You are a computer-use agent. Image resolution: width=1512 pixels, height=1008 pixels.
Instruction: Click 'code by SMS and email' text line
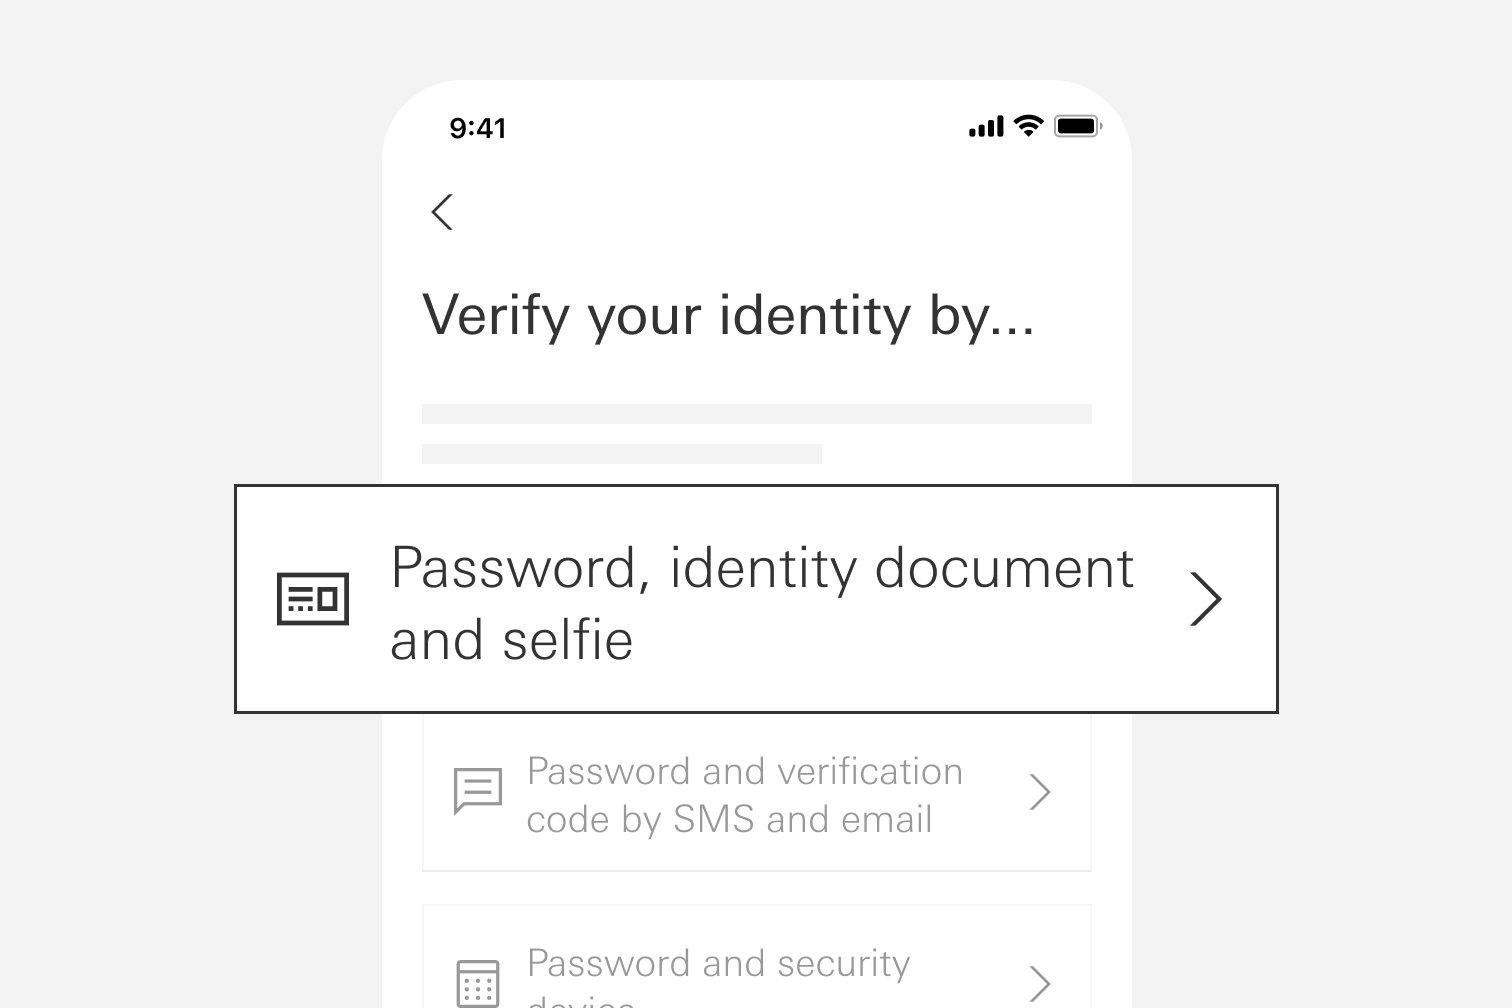coord(729,820)
